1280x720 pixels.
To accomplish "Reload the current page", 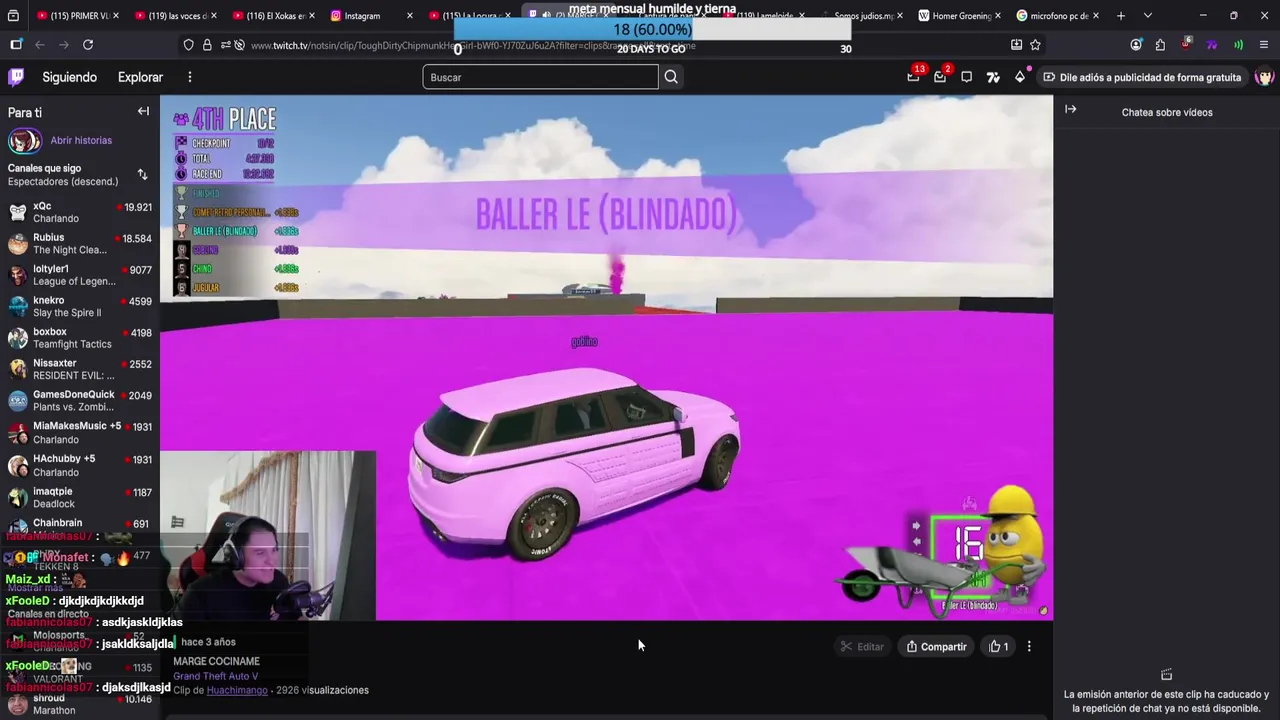I will tap(88, 45).
